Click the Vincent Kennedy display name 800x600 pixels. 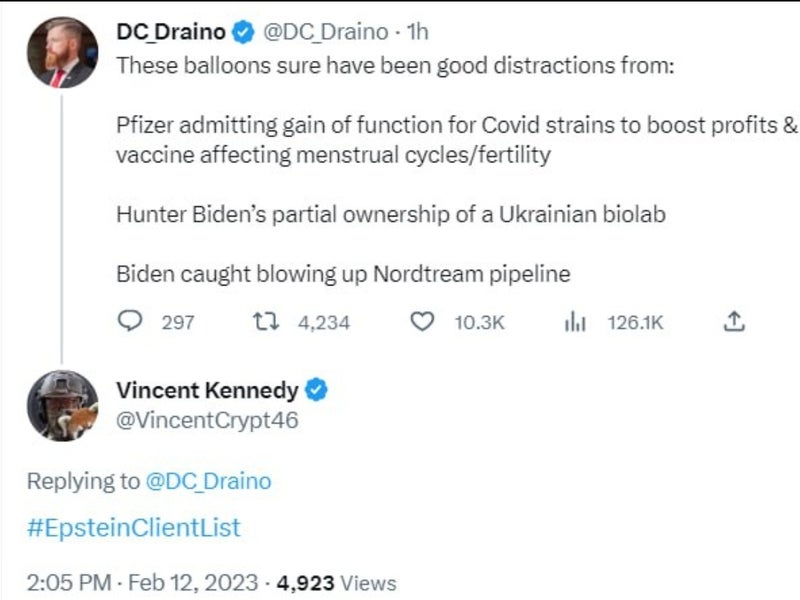coord(207,390)
